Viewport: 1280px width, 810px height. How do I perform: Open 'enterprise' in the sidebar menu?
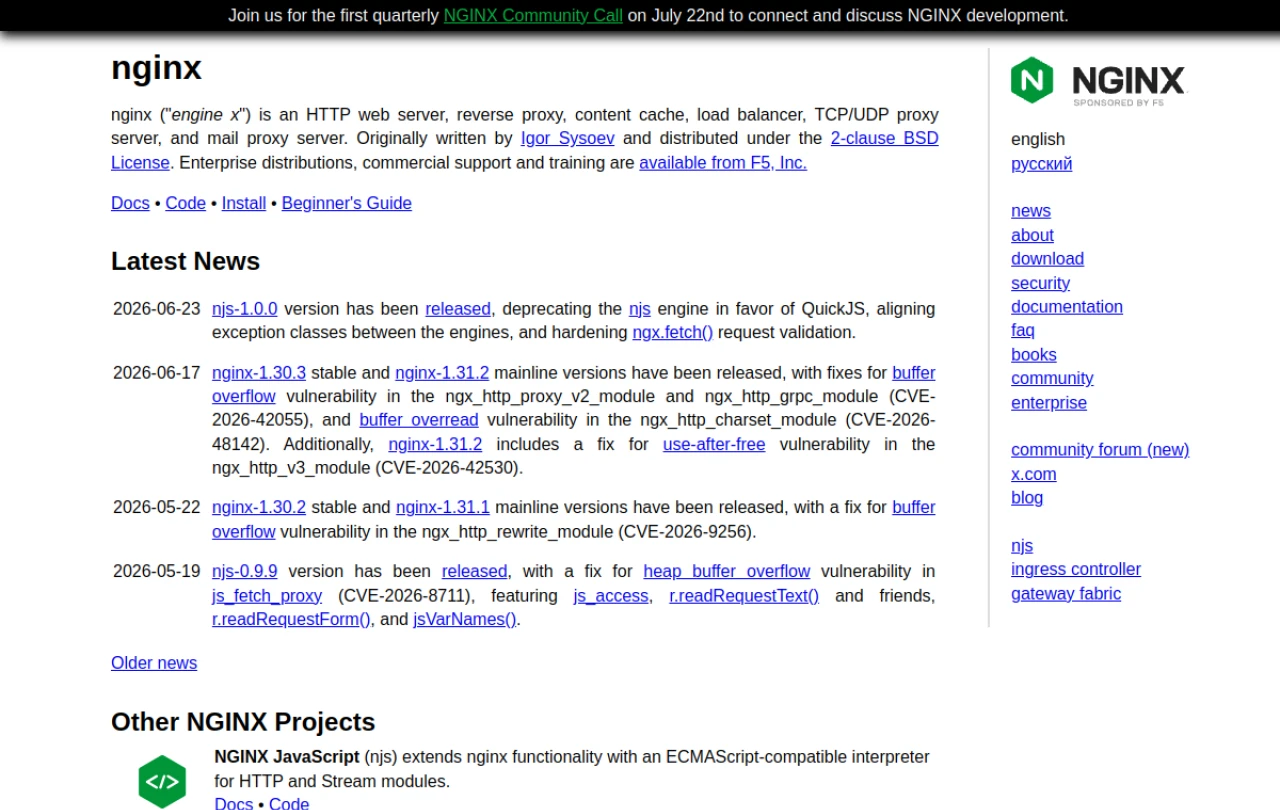(x=1049, y=402)
